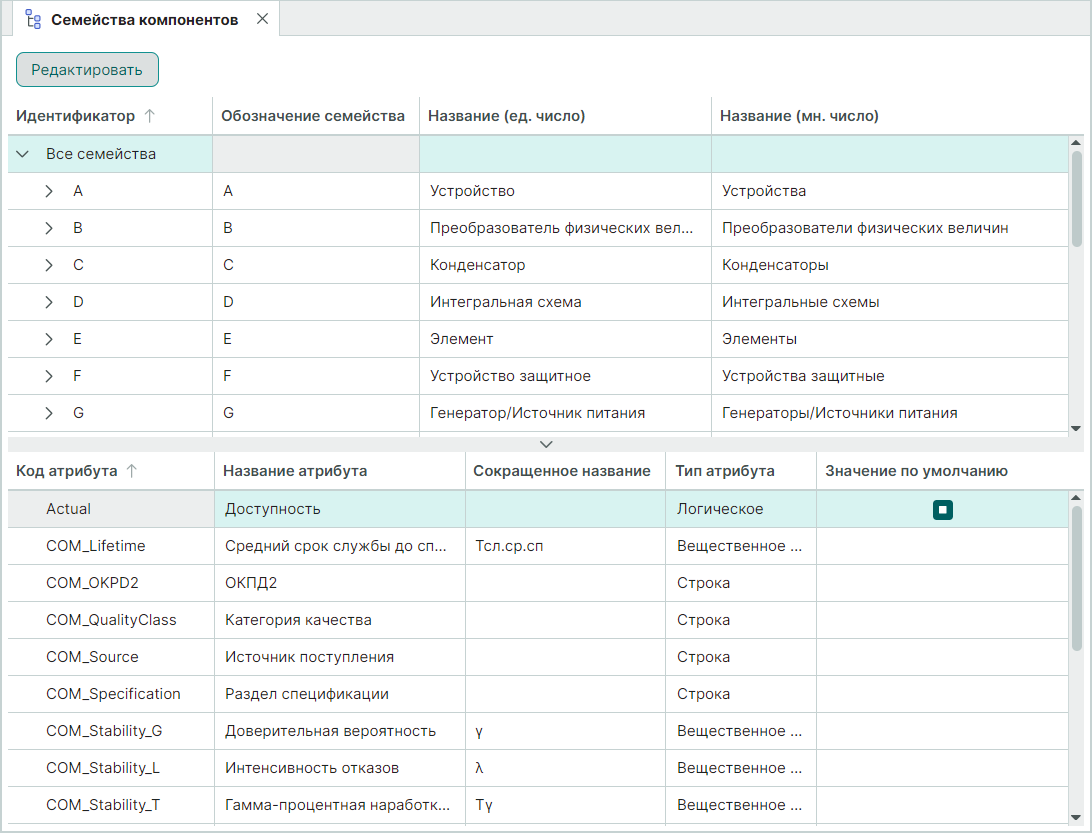Sort by Код атрибута column arrow

pos(132,471)
